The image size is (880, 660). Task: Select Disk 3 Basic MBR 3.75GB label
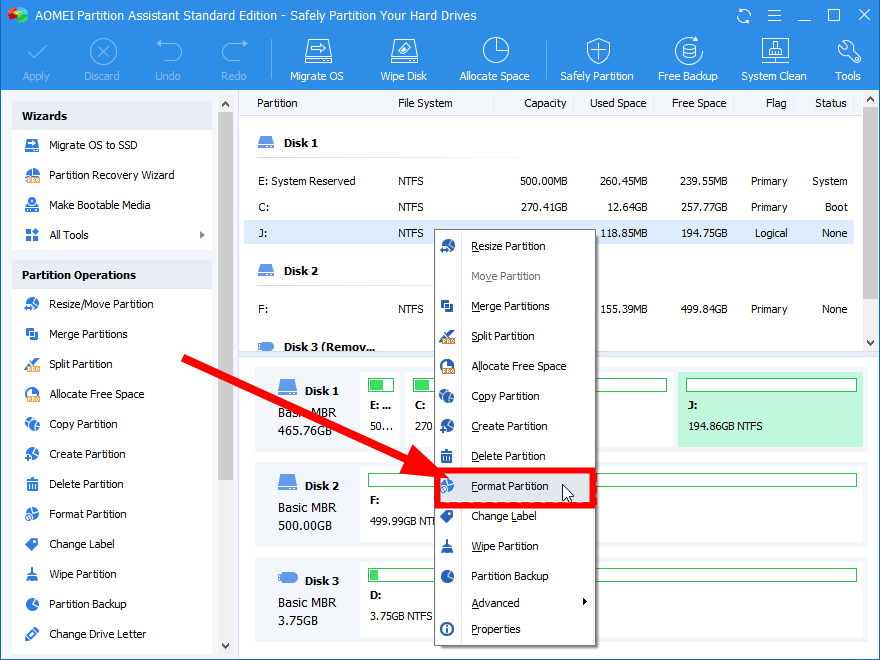308,599
